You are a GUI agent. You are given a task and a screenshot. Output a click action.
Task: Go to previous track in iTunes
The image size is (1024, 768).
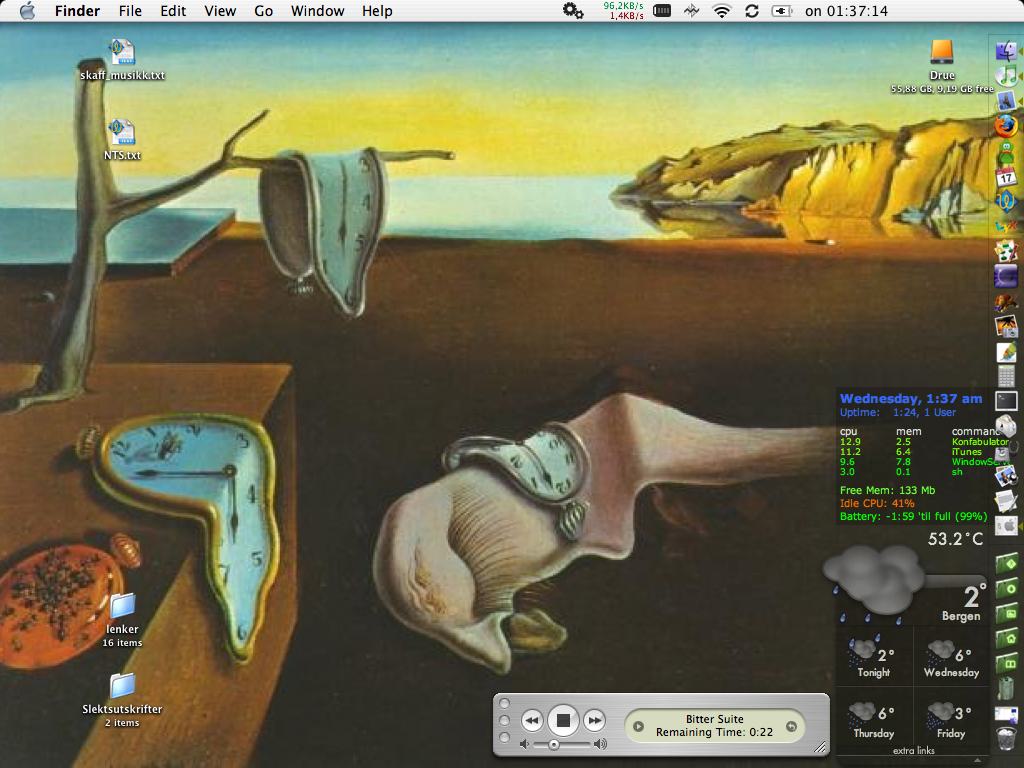point(532,720)
